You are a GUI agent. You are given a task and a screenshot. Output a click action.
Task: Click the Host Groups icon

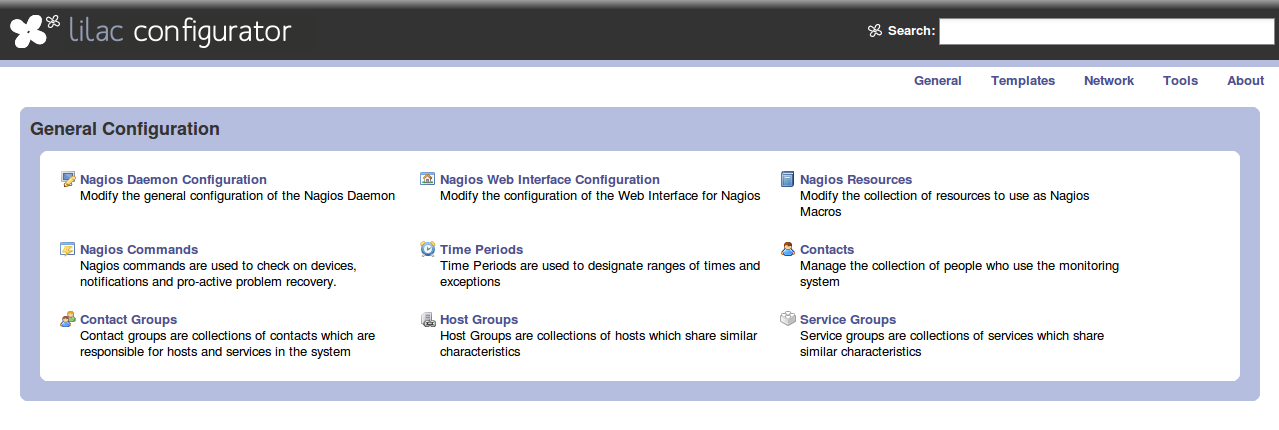point(428,319)
